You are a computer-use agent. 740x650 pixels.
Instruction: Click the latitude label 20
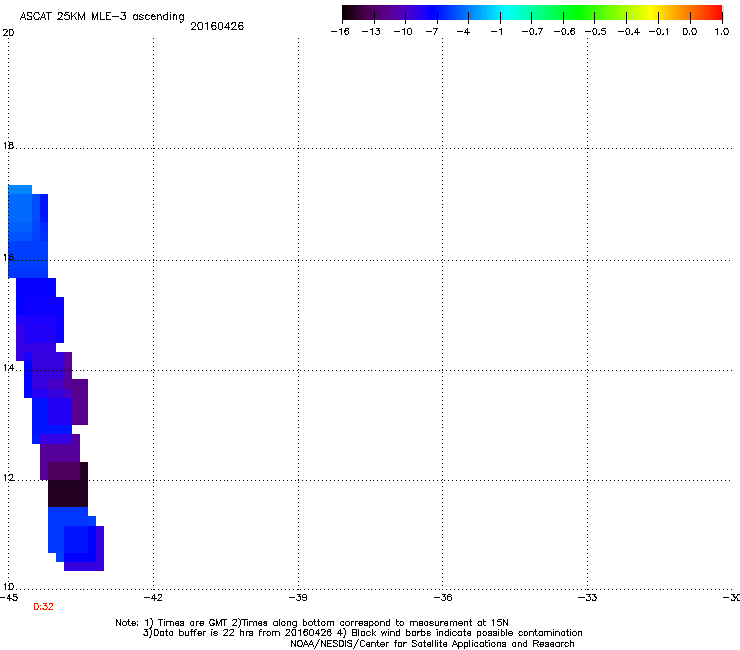click(x=8, y=33)
